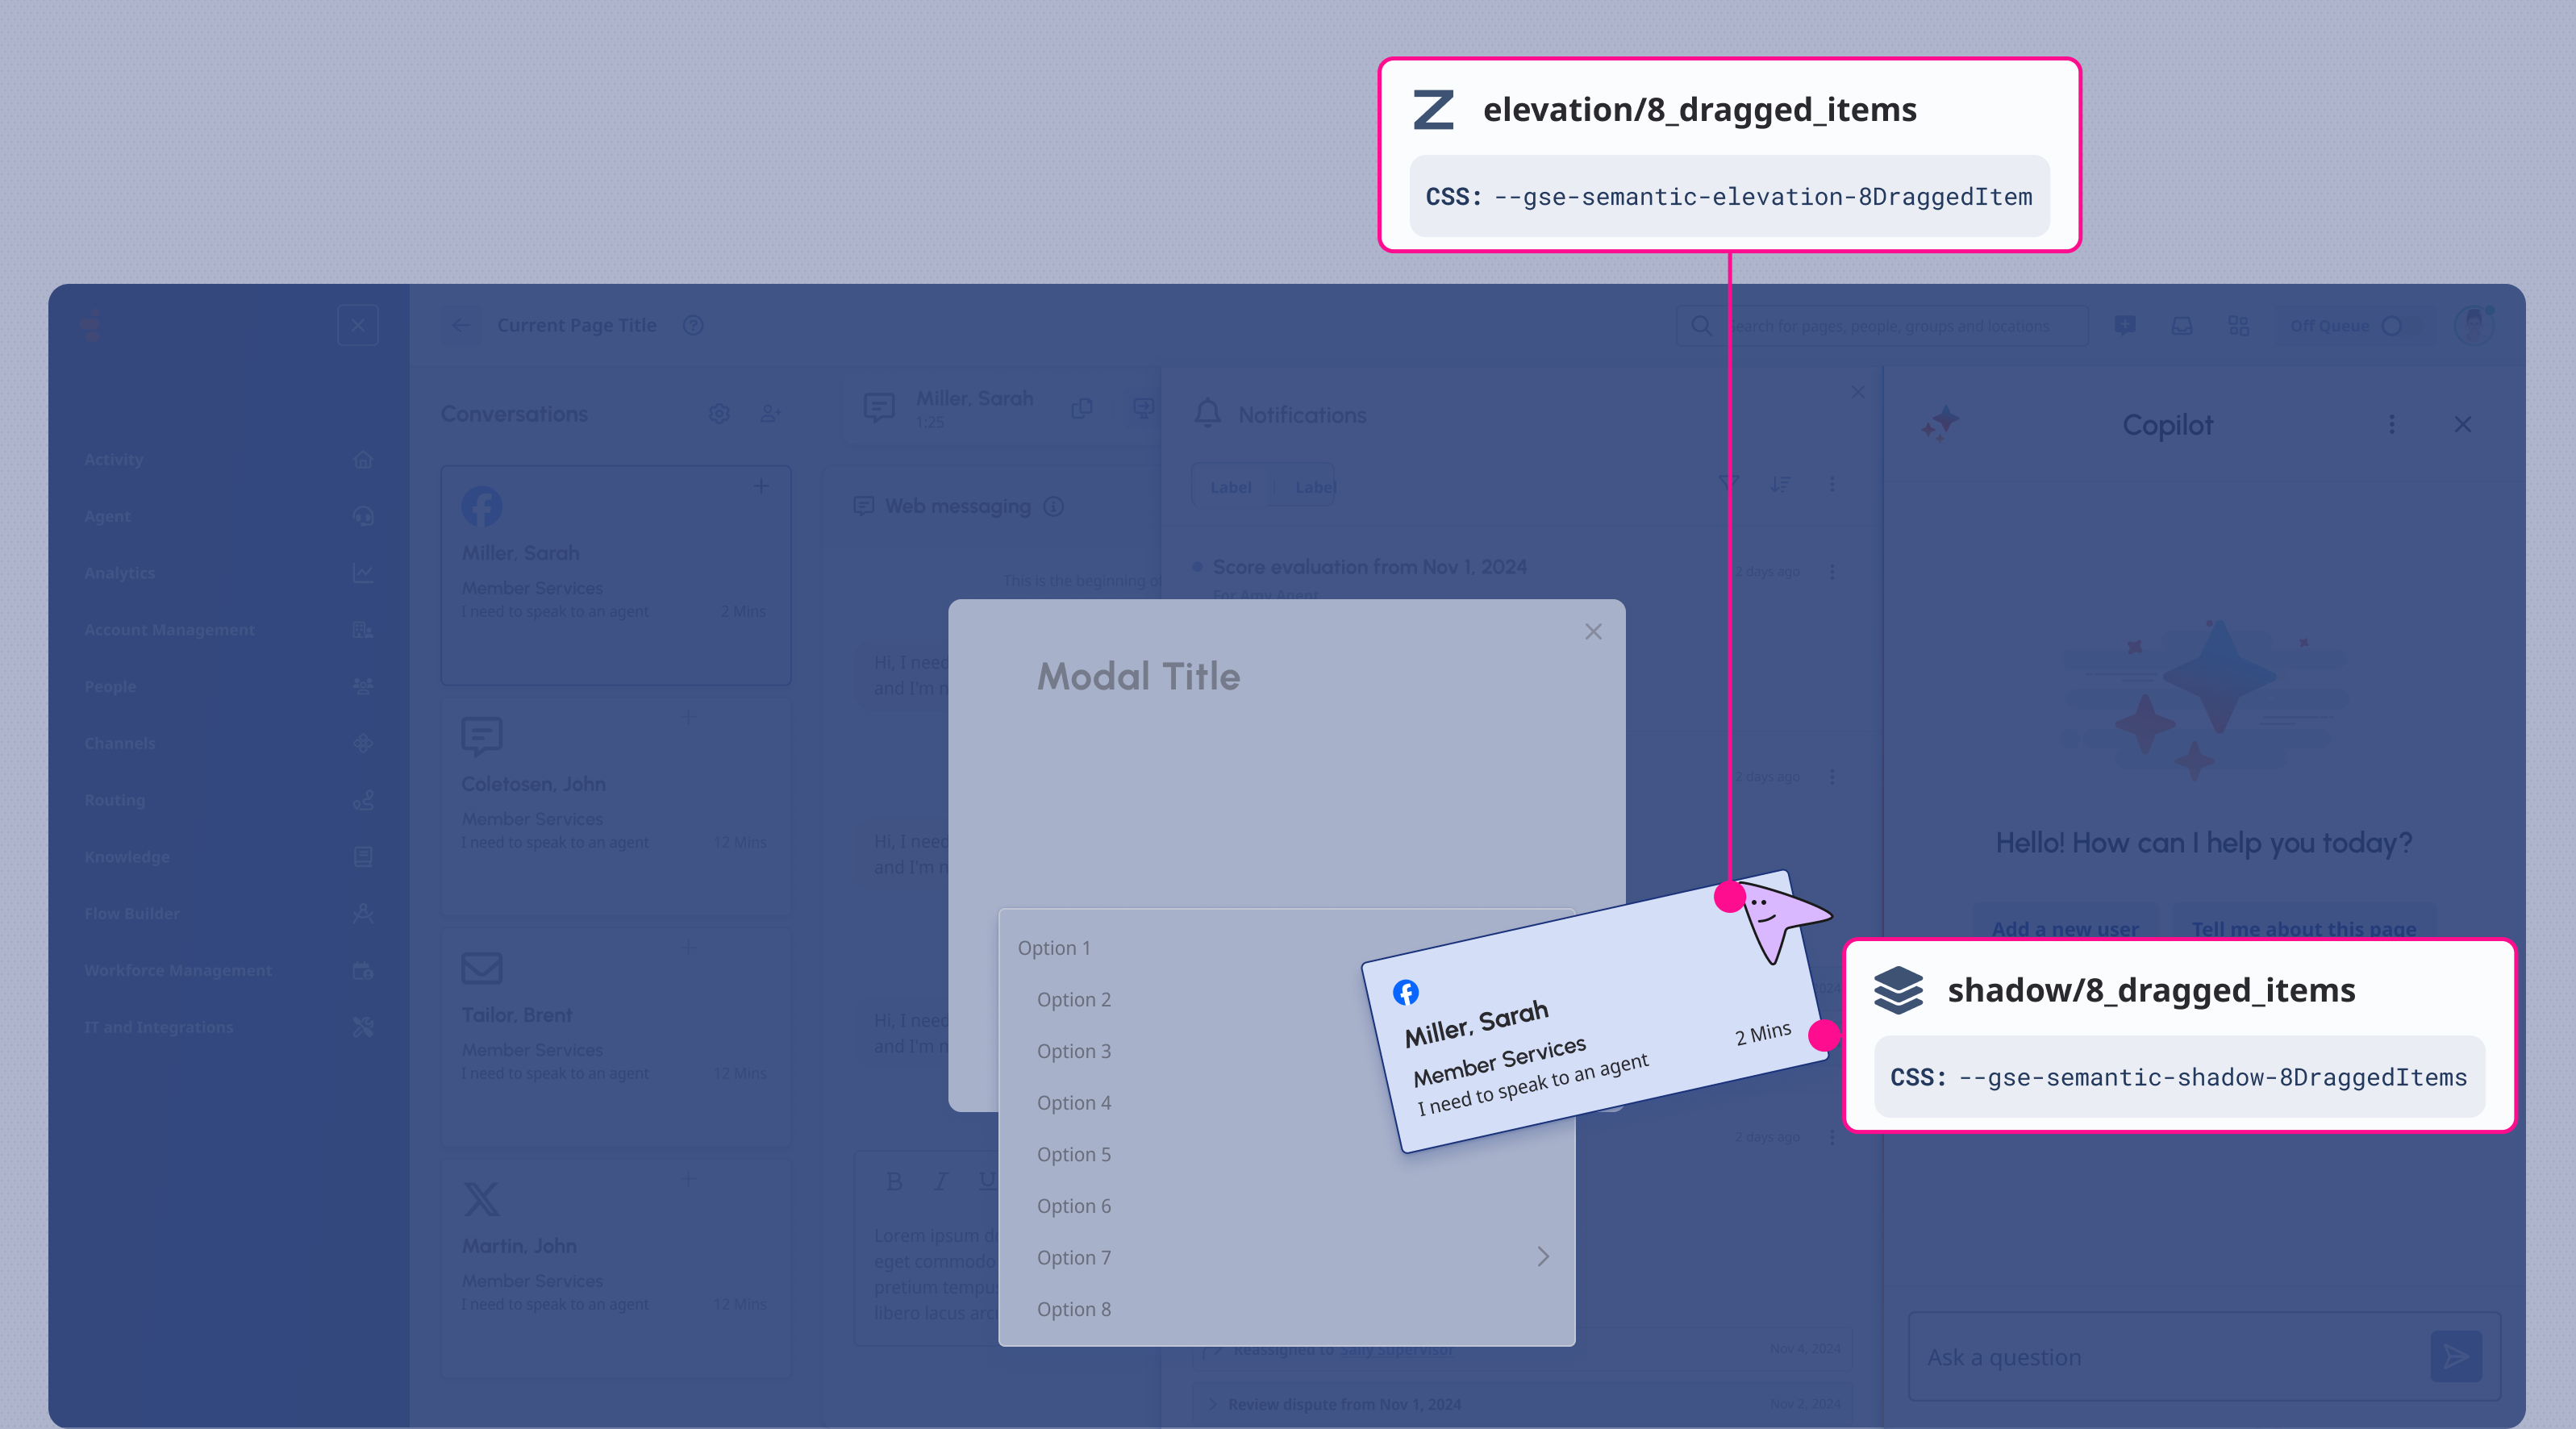2576x1429 pixels.
Task: Close the Notifications panel
Action: coord(1858,392)
